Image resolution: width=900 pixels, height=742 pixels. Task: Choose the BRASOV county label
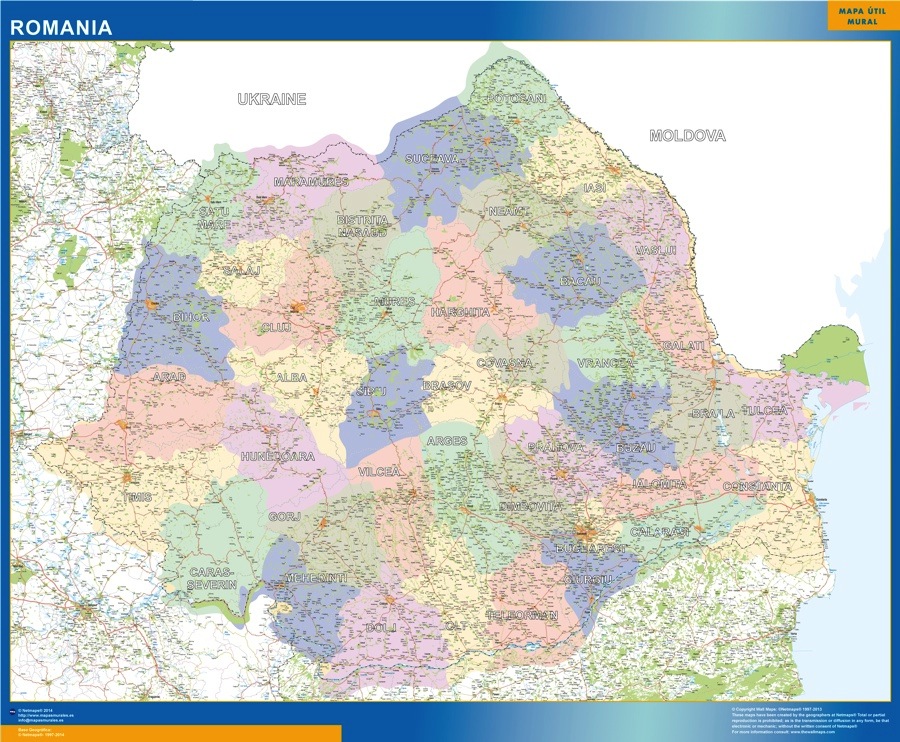point(447,386)
